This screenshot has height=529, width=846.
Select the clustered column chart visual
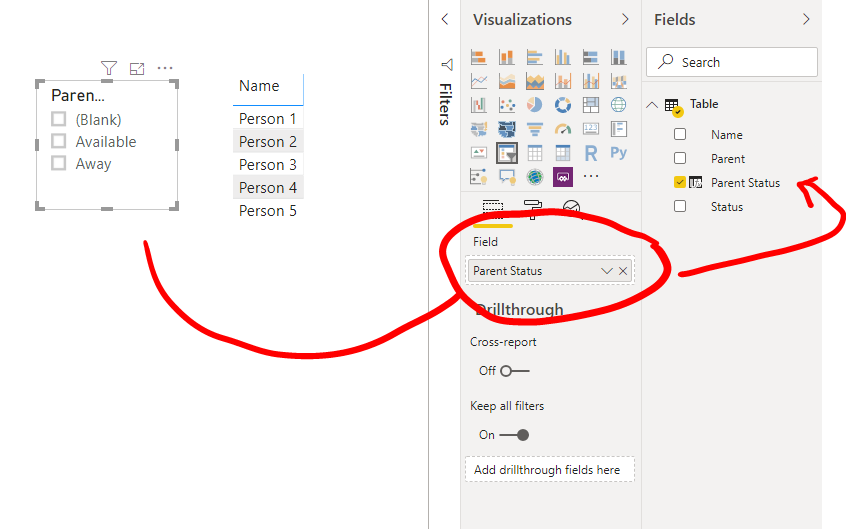pyautogui.click(x=563, y=57)
